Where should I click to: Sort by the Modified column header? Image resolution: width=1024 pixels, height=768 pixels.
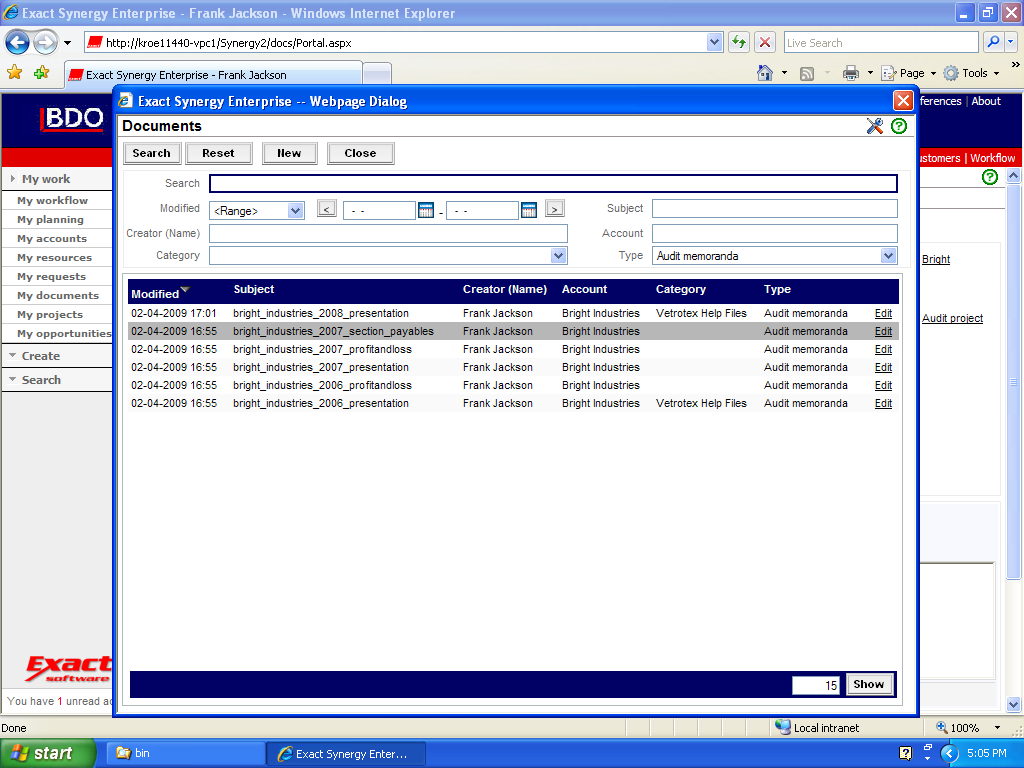click(x=155, y=294)
